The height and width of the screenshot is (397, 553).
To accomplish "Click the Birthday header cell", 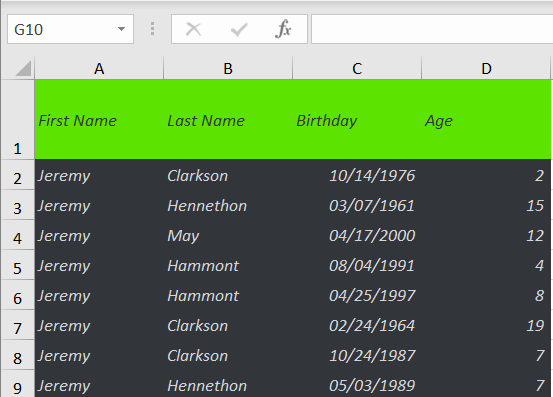I will click(x=357, y=120).
